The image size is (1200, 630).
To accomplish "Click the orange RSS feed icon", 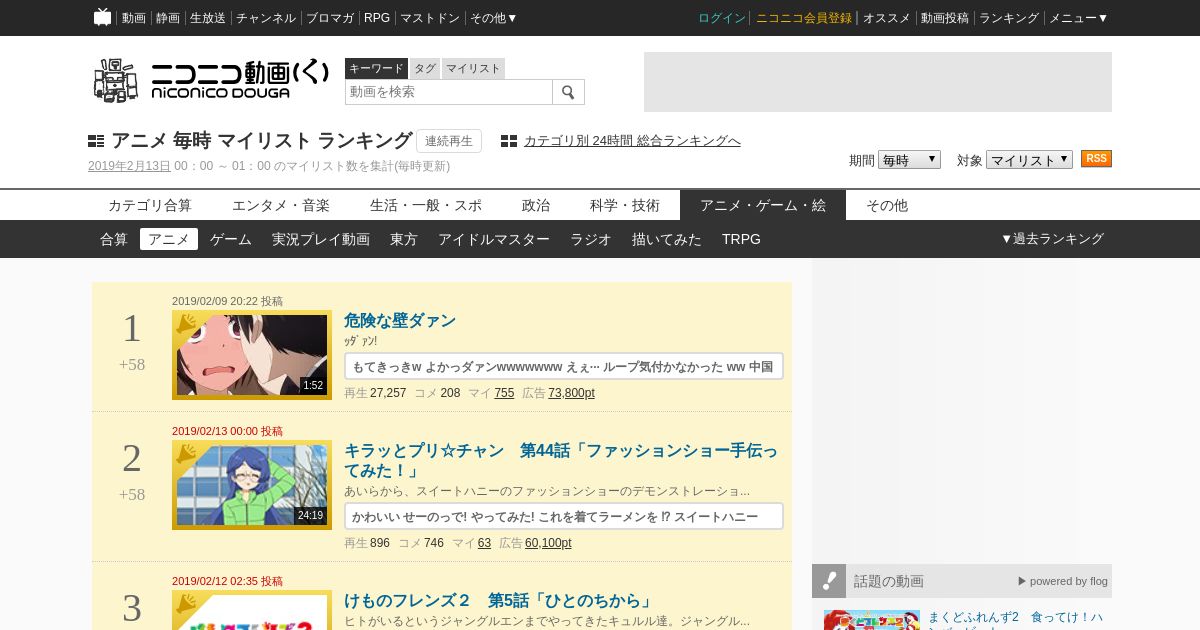I will pyautogui.click(x=1096, y=159).
